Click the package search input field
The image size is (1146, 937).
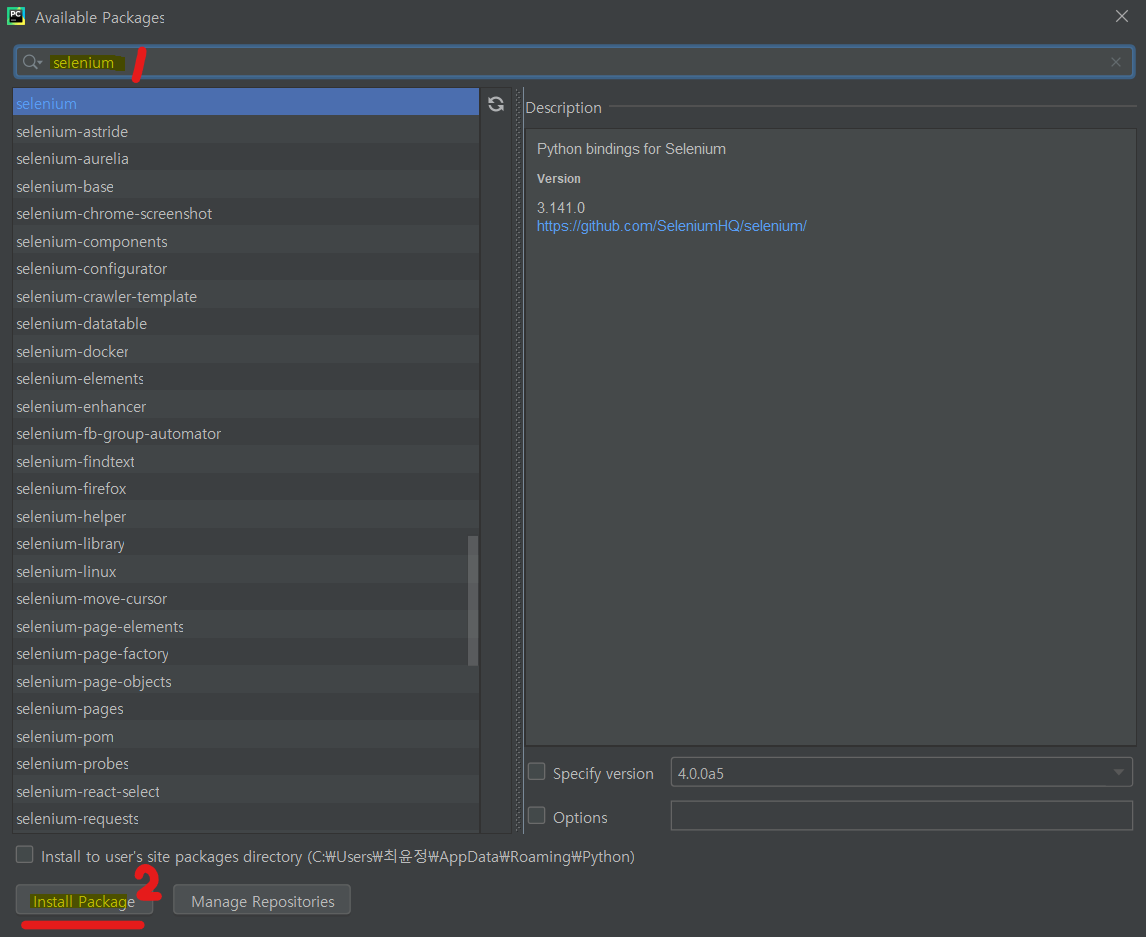coord(574,62)
